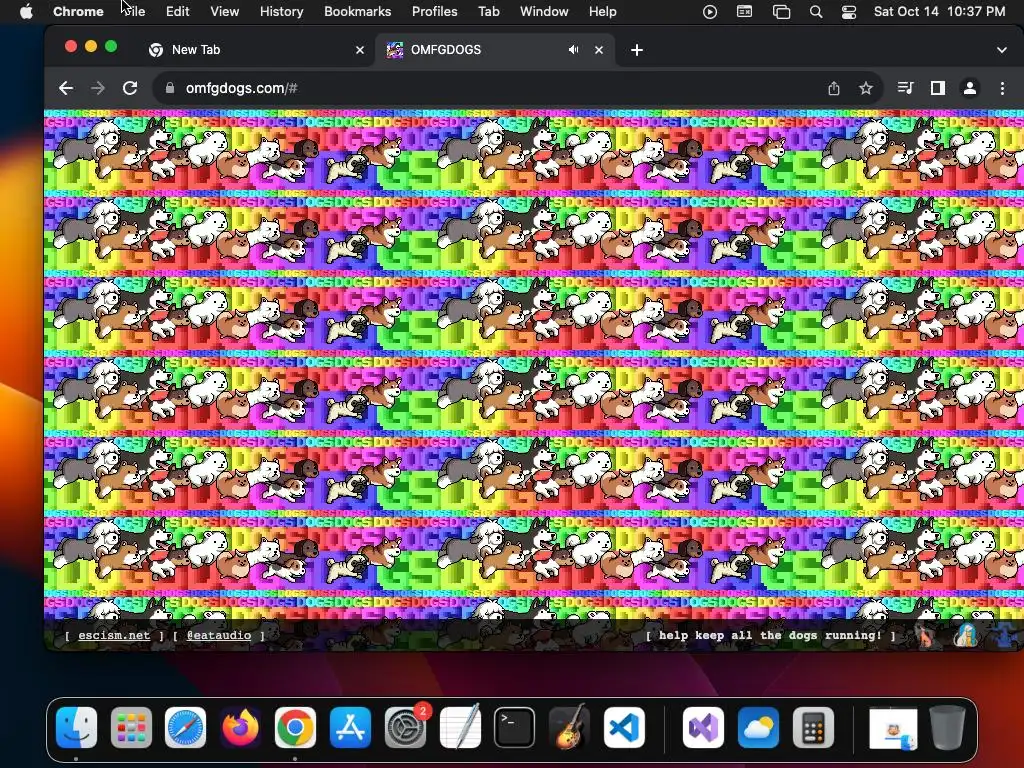Open the Help menu
The width and height of the screenshot is (1024, 768).
tap(602, 11)
